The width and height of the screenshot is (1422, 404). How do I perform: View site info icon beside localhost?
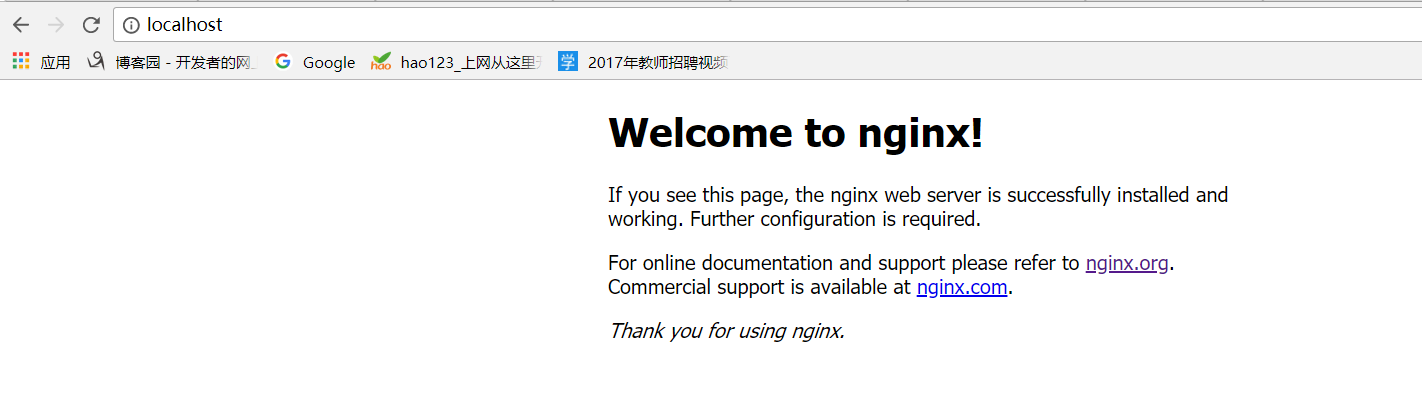point(131,25)
